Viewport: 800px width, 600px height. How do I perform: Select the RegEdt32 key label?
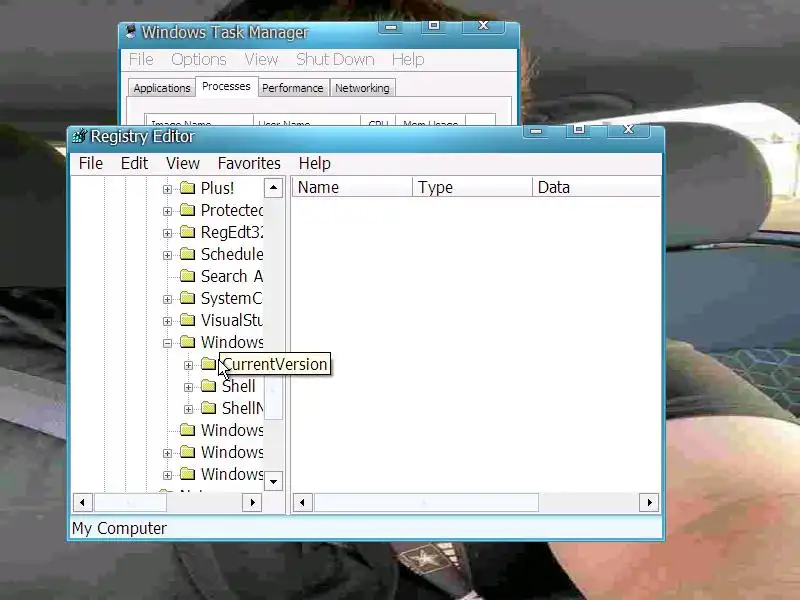pos(232,232)
